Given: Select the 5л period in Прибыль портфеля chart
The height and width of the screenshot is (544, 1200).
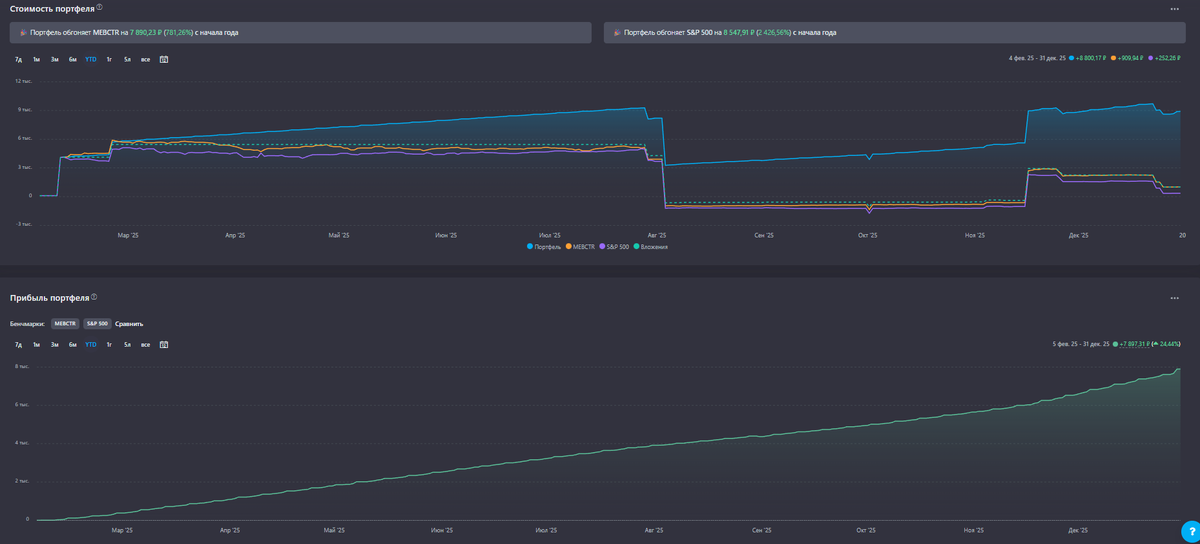Looking at the screenshot, I should click(127, 344).
